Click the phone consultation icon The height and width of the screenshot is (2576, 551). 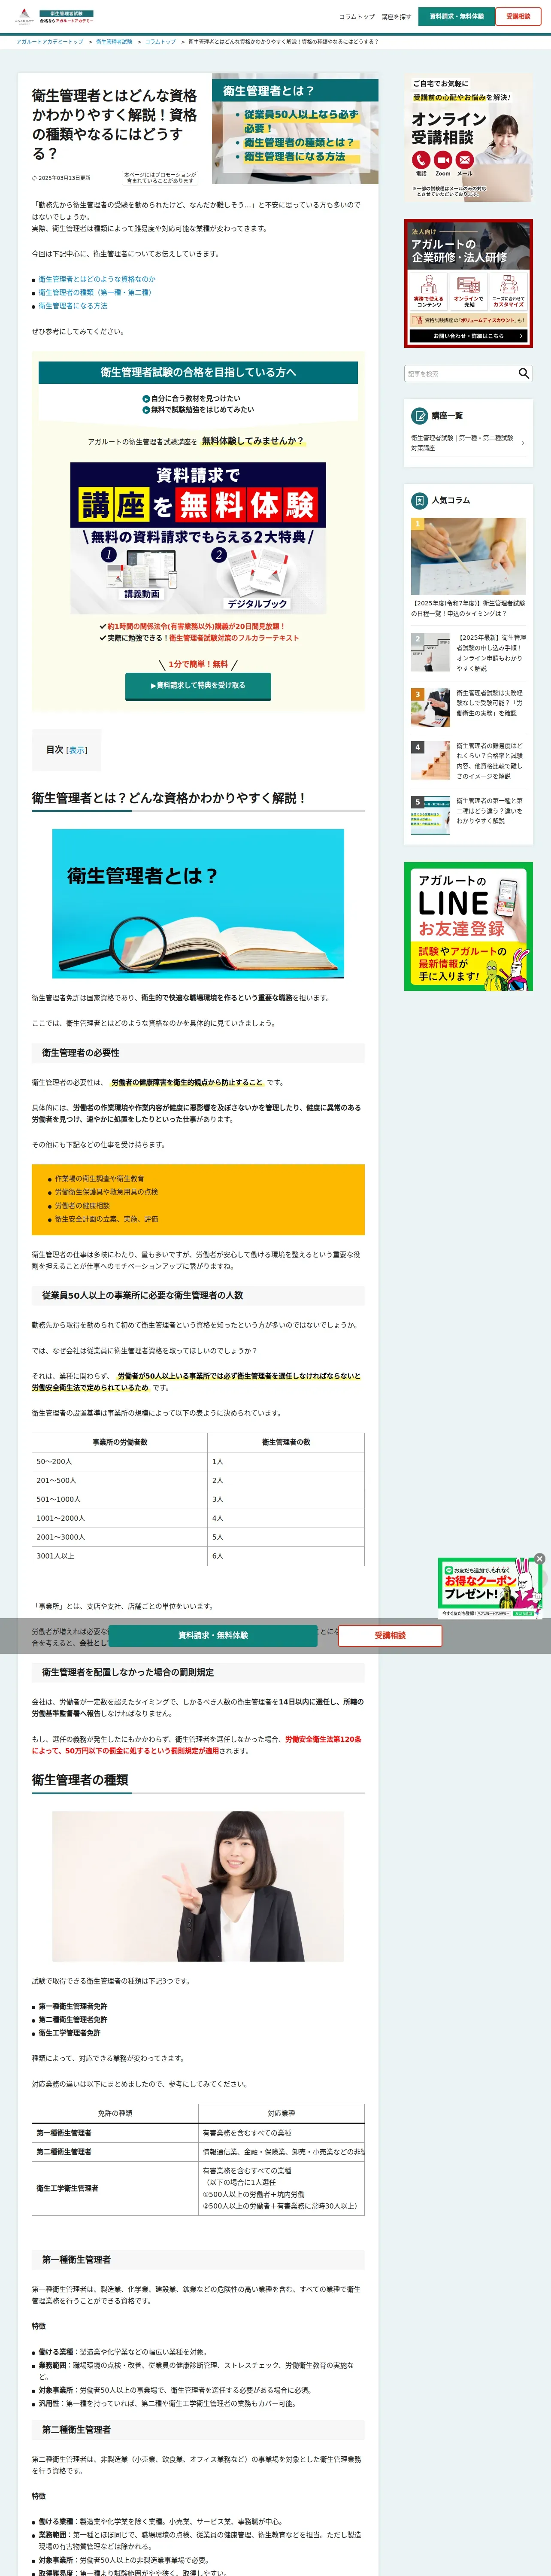421,160
